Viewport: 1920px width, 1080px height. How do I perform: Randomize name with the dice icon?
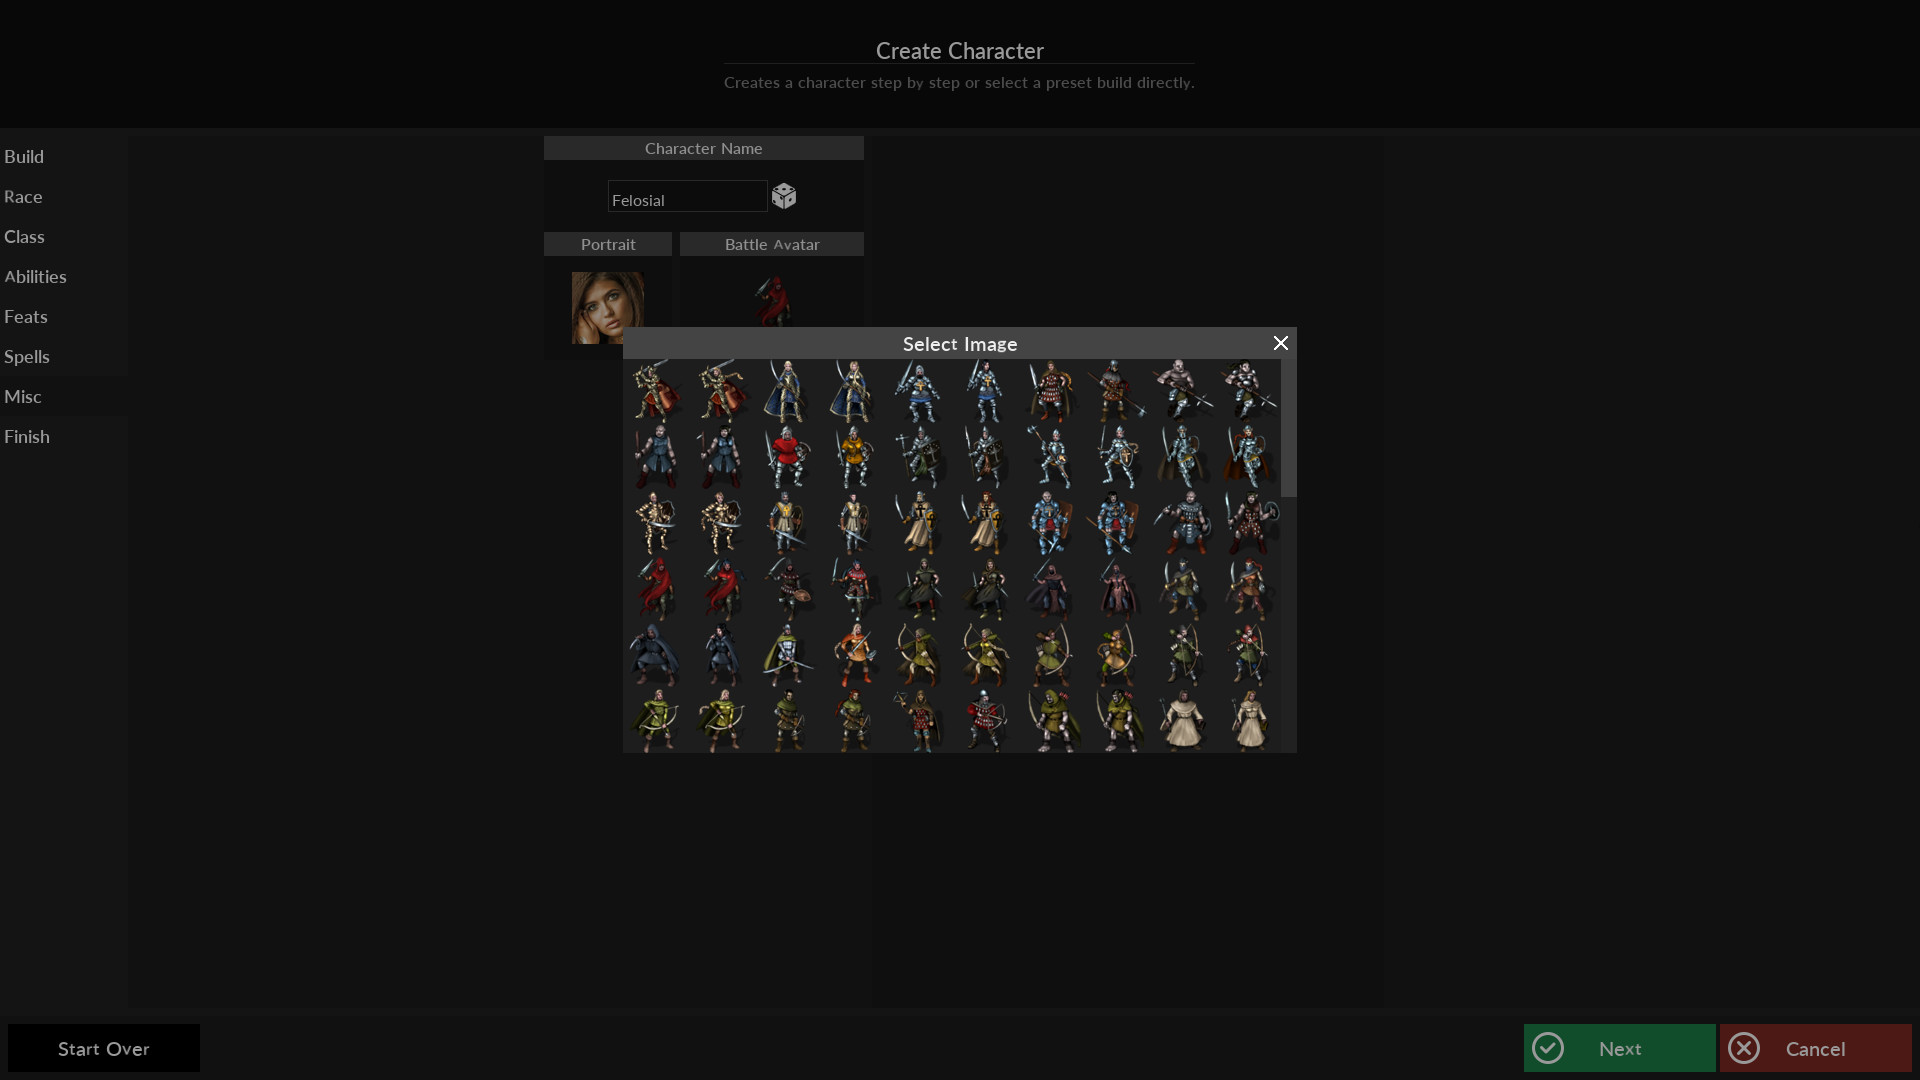[x=784, y=196]
